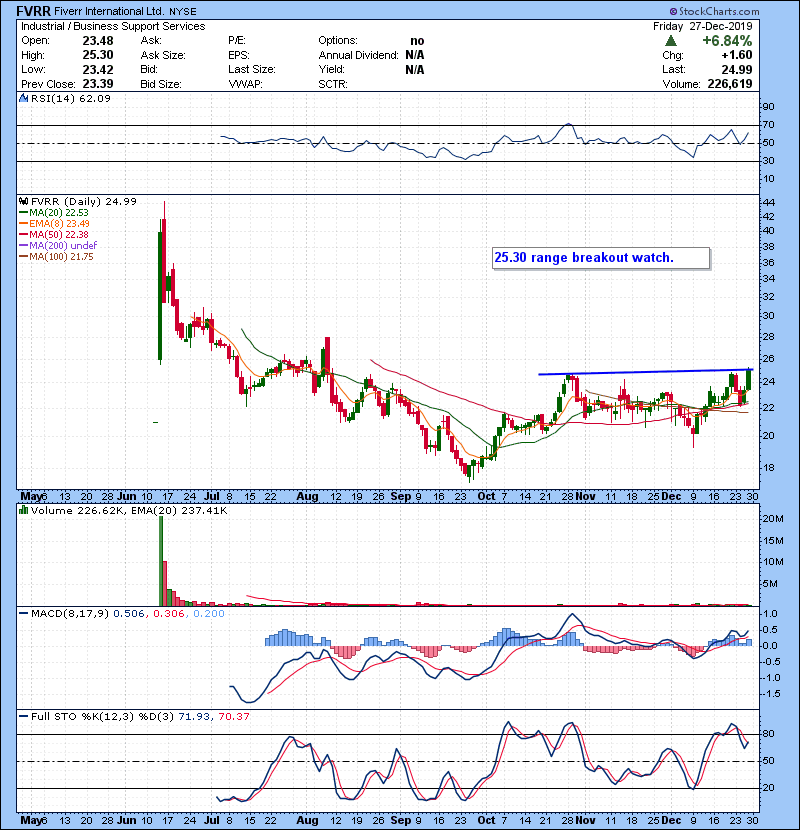The image size is (800, 830).
Task: Click the Chg value +1.60
Action: [736, 55]
